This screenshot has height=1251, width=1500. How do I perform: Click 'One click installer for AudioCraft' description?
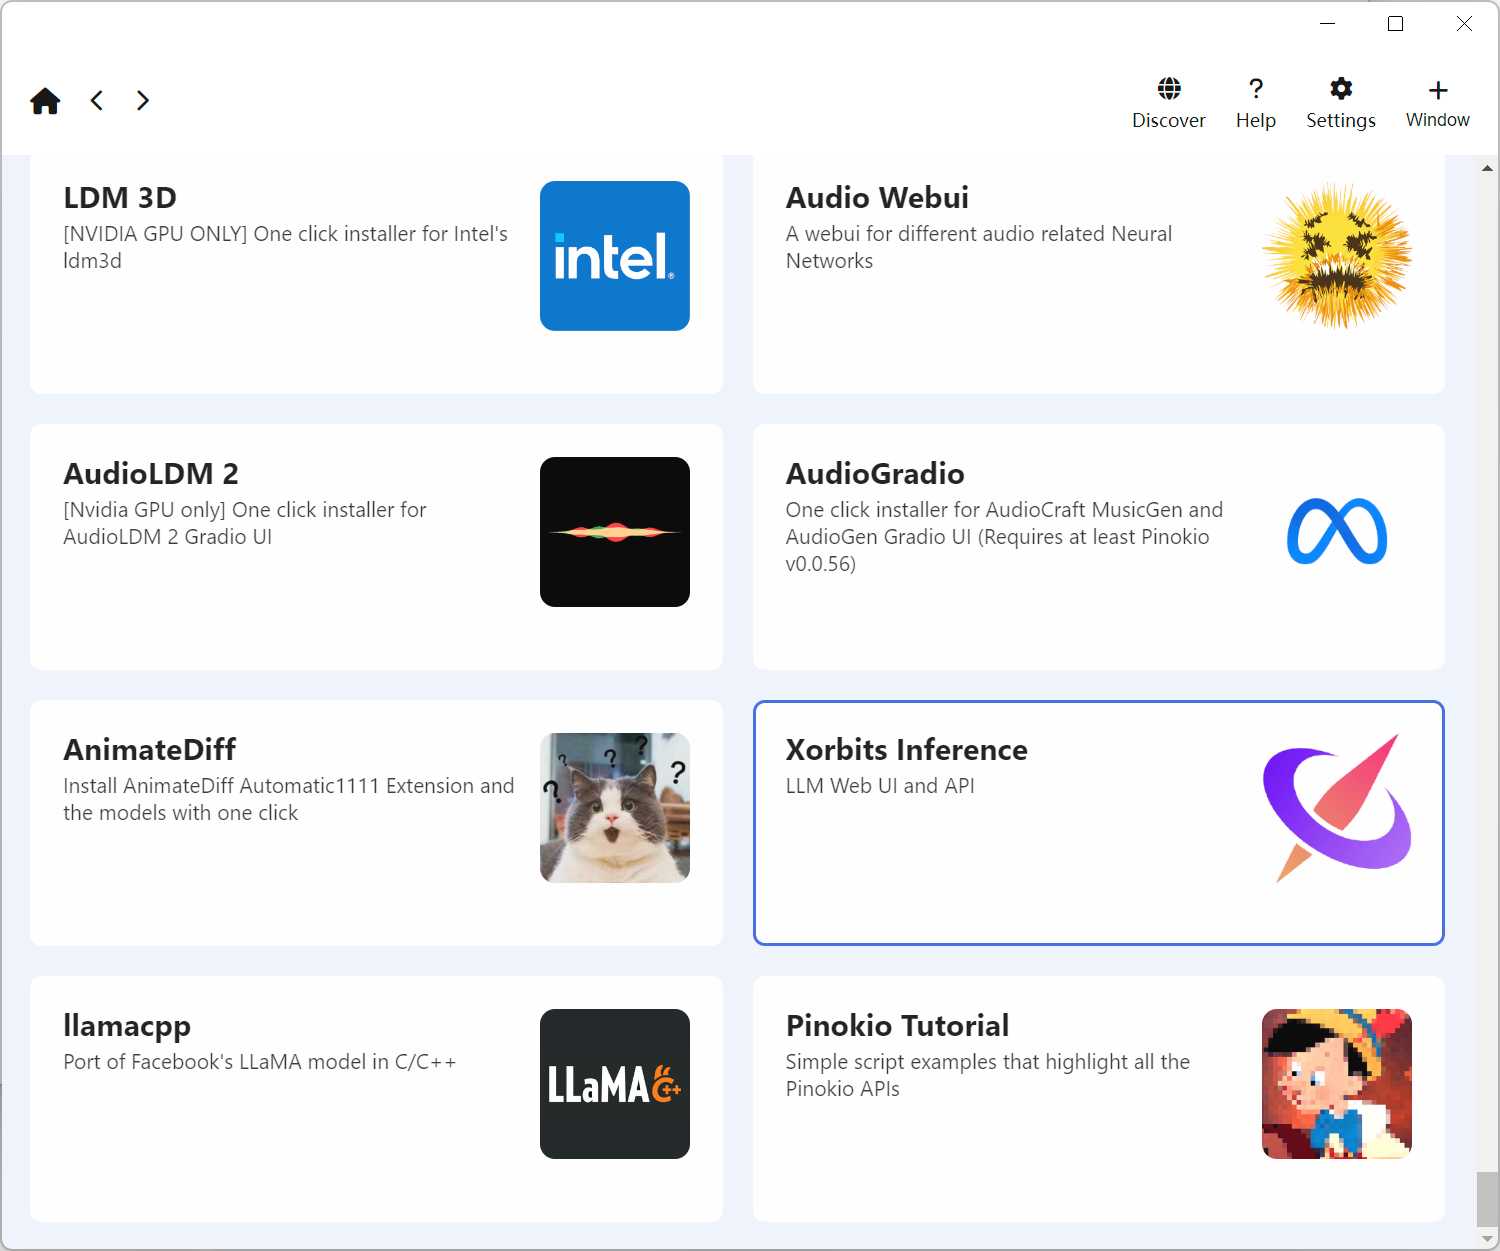(x=1004, y=537)
